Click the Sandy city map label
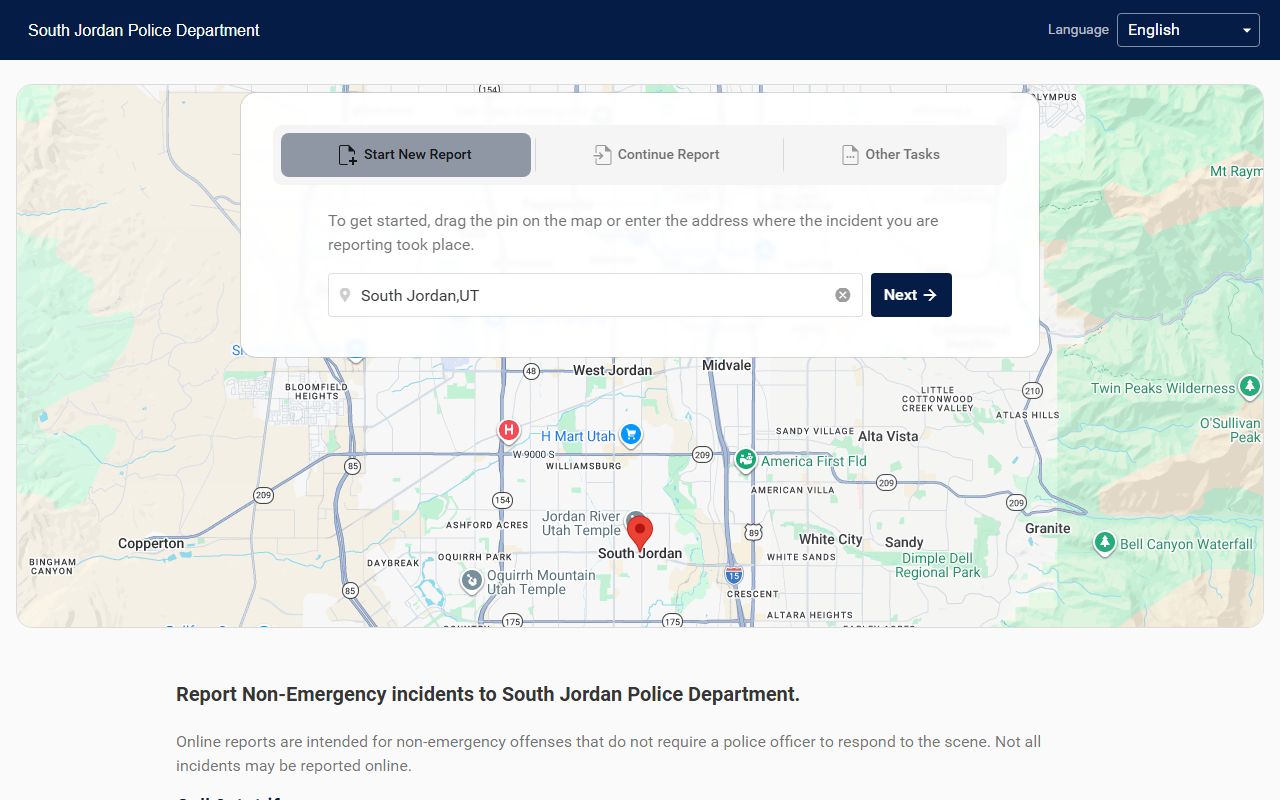The width and height of the screenshot is (1280, 800). tap(904, 542)
